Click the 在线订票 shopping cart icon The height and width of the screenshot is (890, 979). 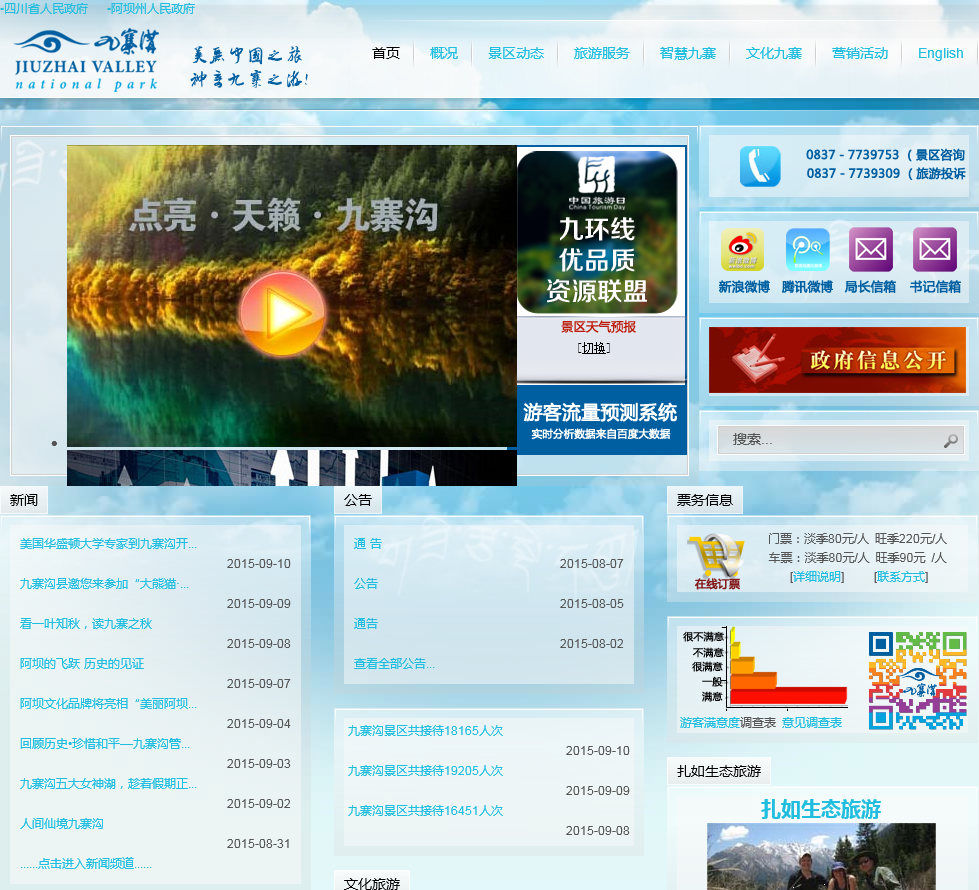[x=717, y=561]
